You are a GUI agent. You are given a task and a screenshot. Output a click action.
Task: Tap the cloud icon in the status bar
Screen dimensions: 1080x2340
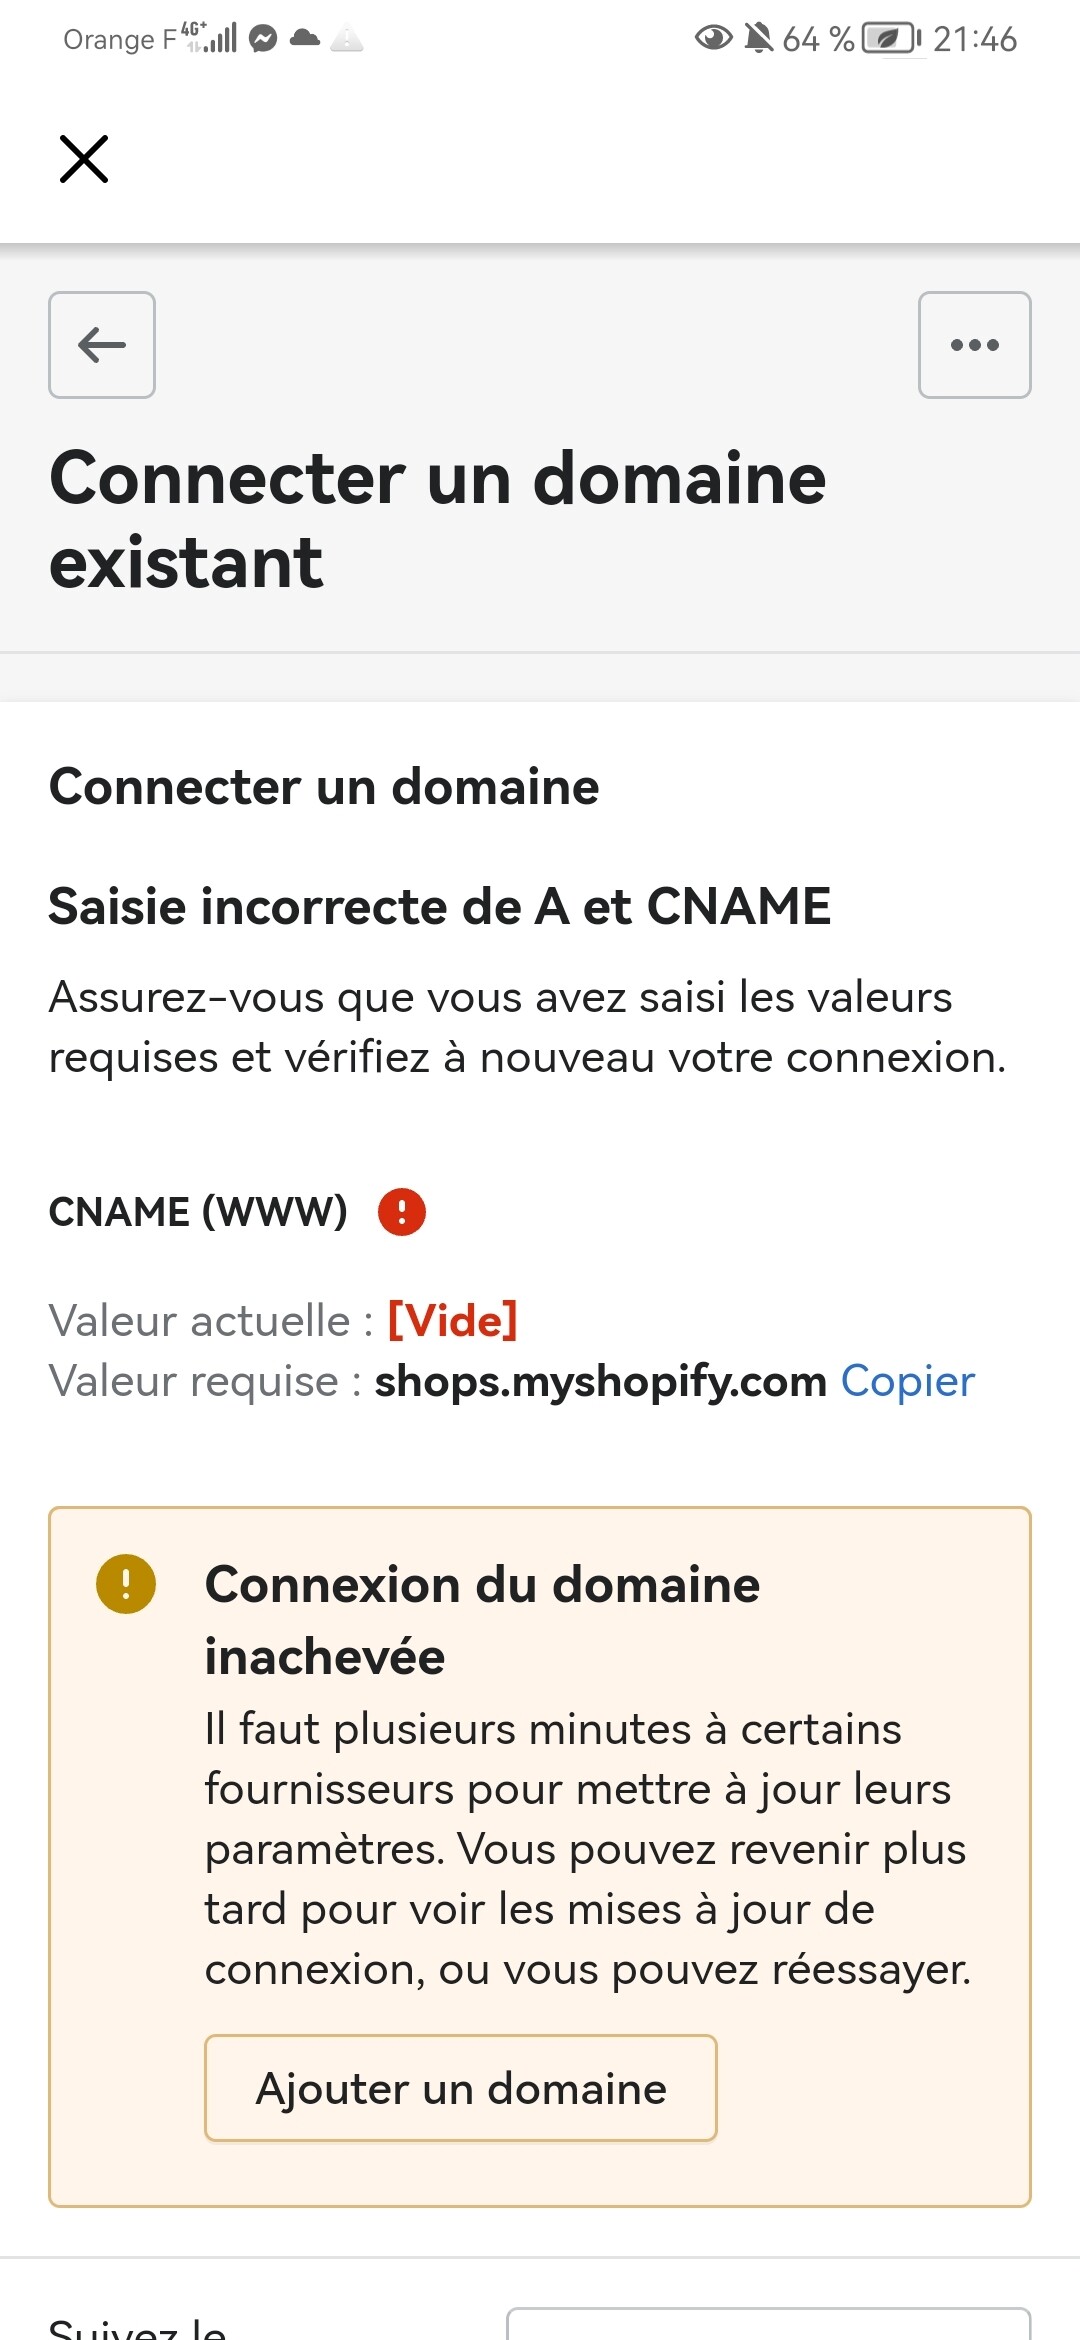pyautogui.click(x=305, y=38)
